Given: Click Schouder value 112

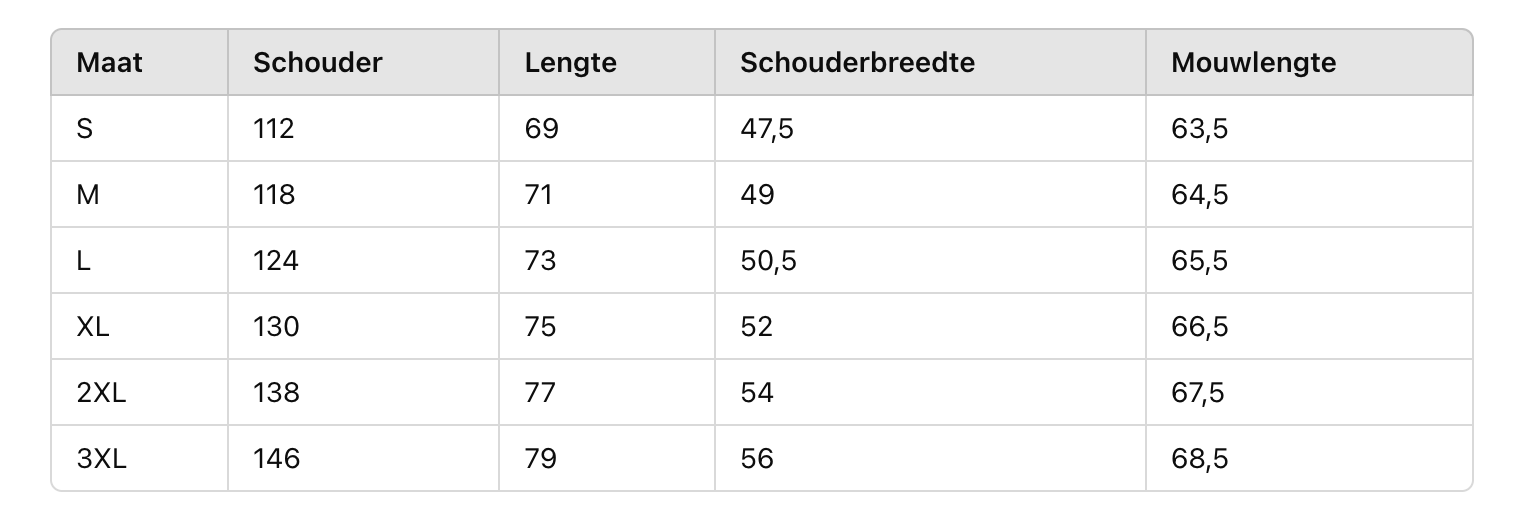Looking at the screenshot, I should pos(274,129).
